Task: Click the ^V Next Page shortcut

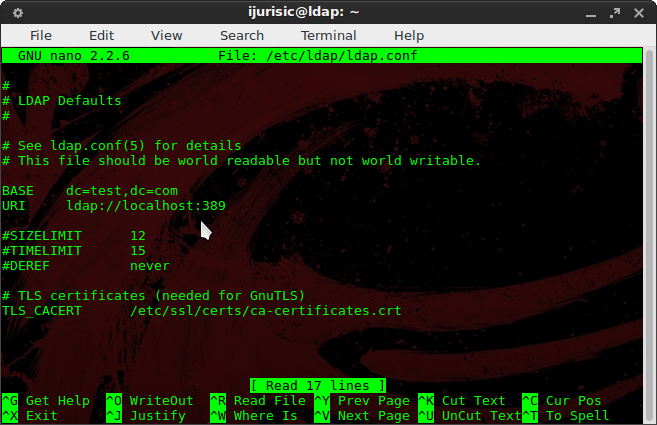Action: (362, 416)
